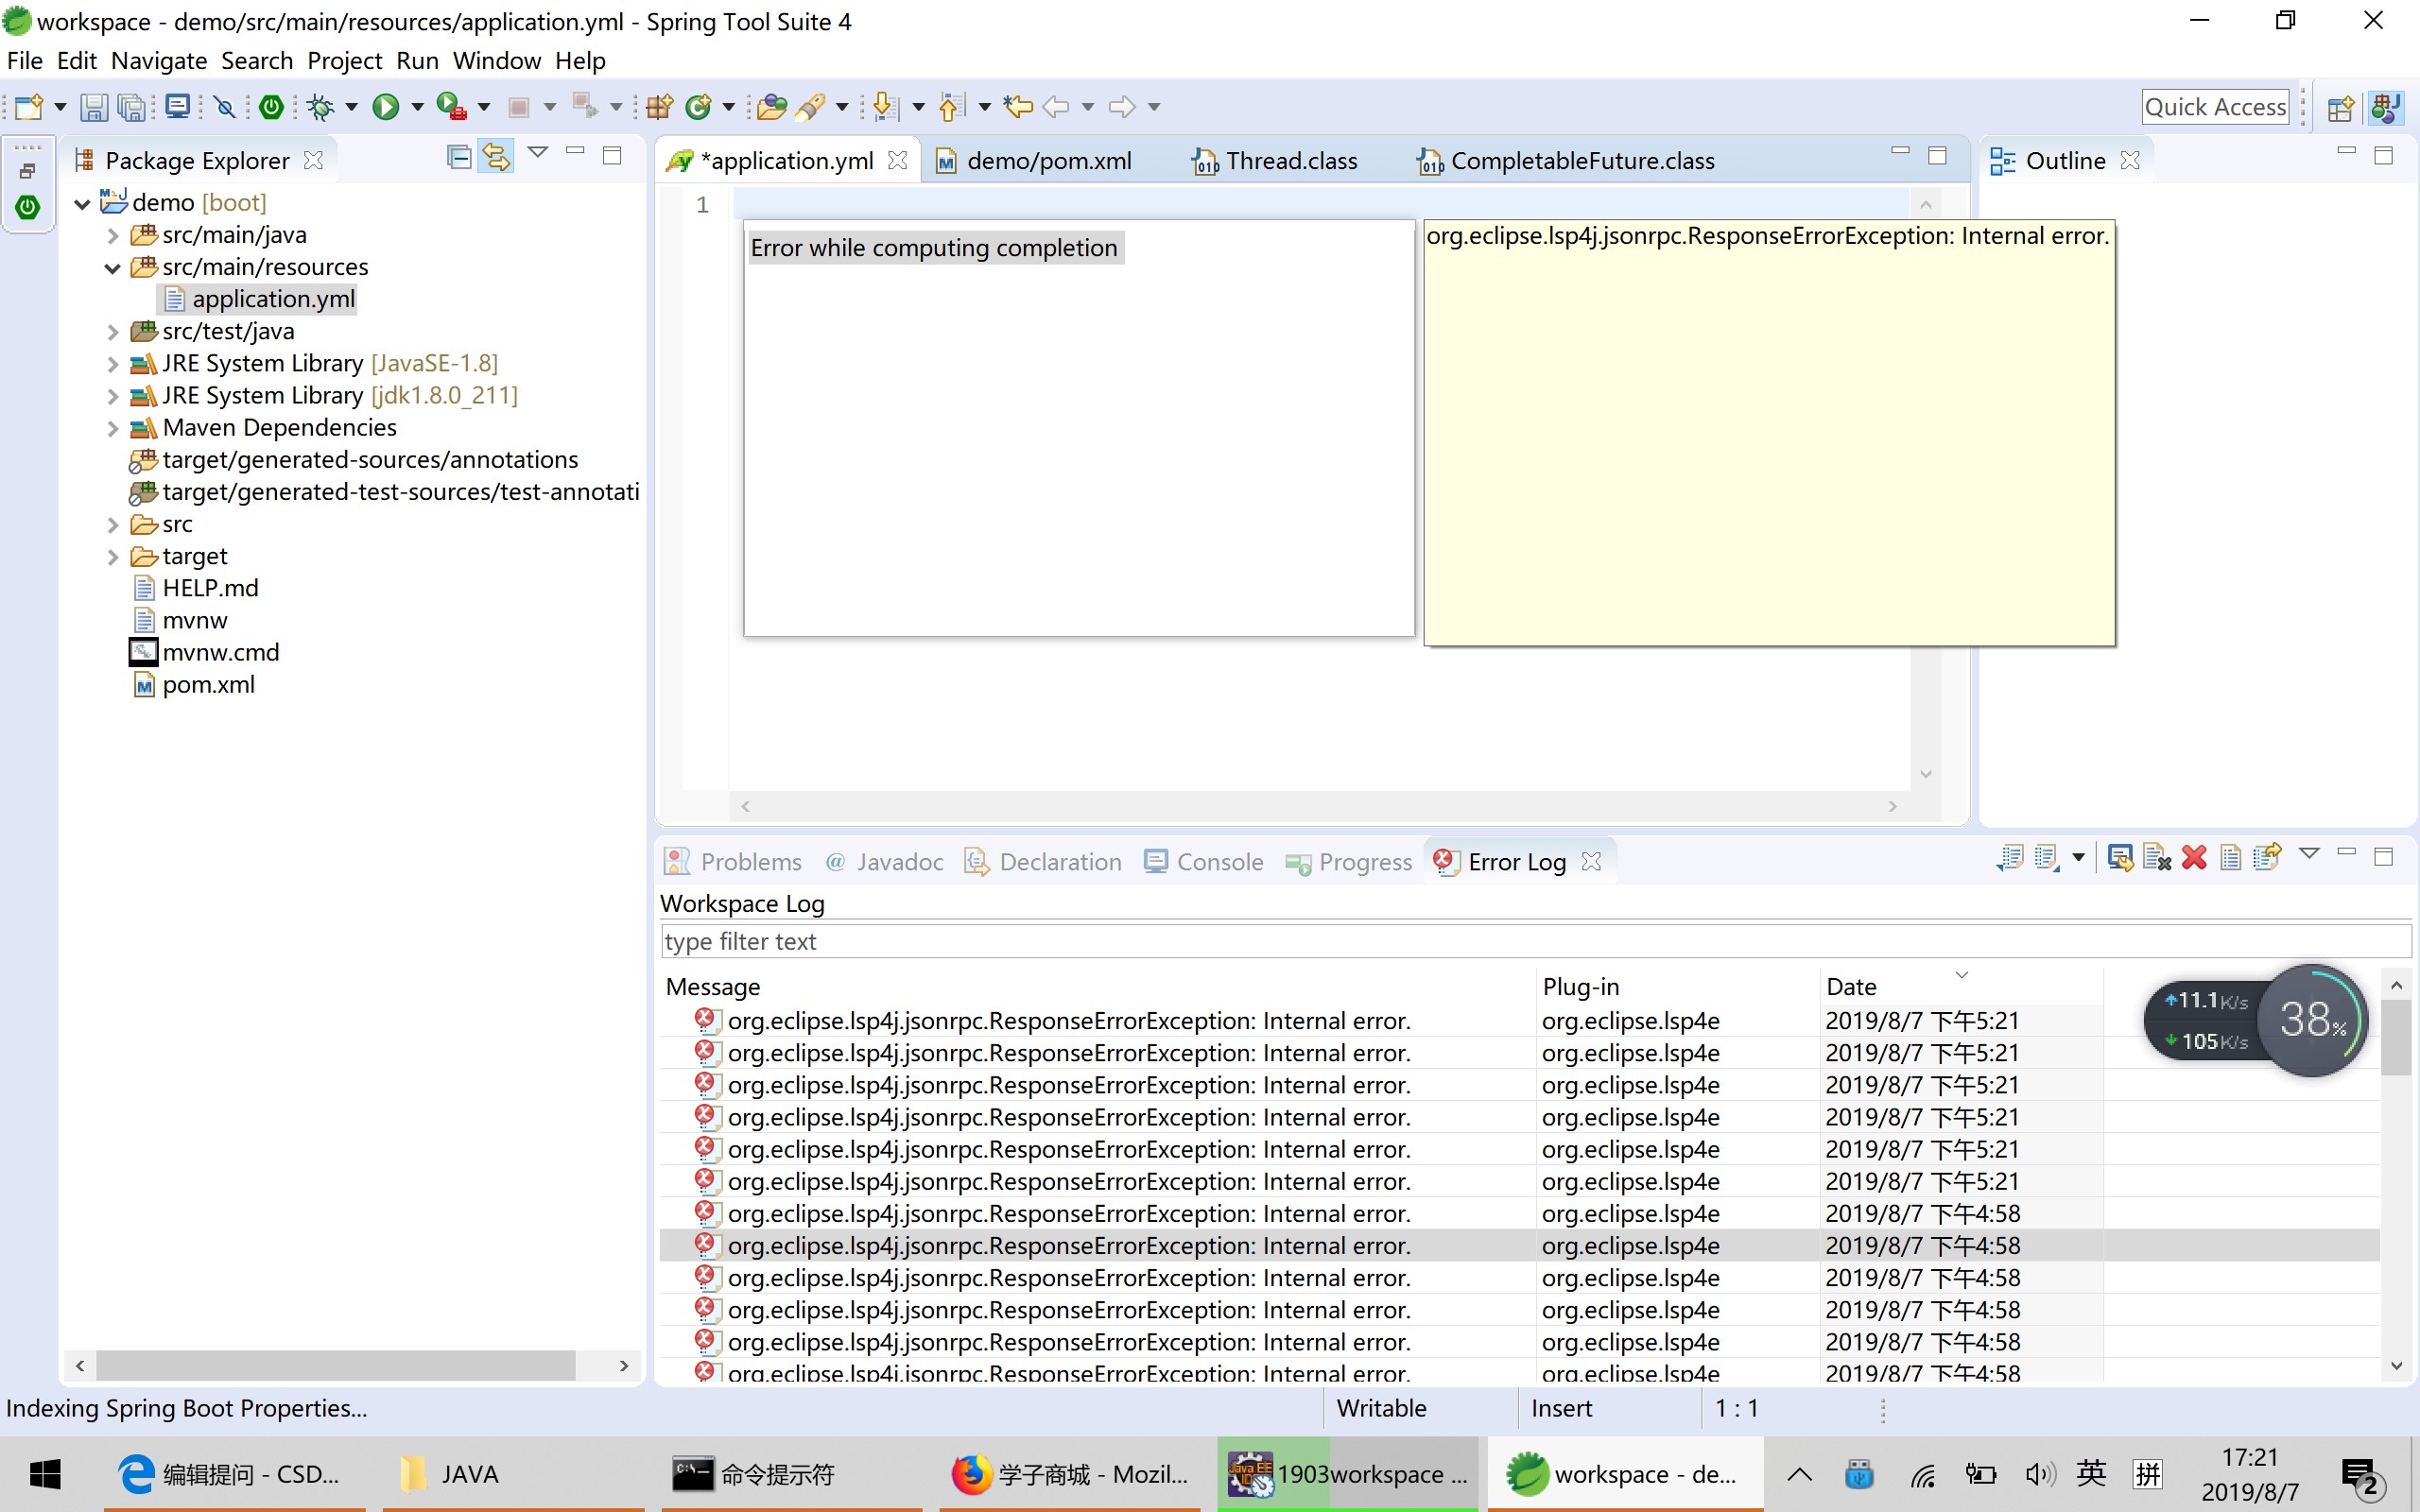Viewport: 2420px width, 1512px height.
Task: Click the Open Log file icon
Action: pyautogui.click(x=2230, y=858)
